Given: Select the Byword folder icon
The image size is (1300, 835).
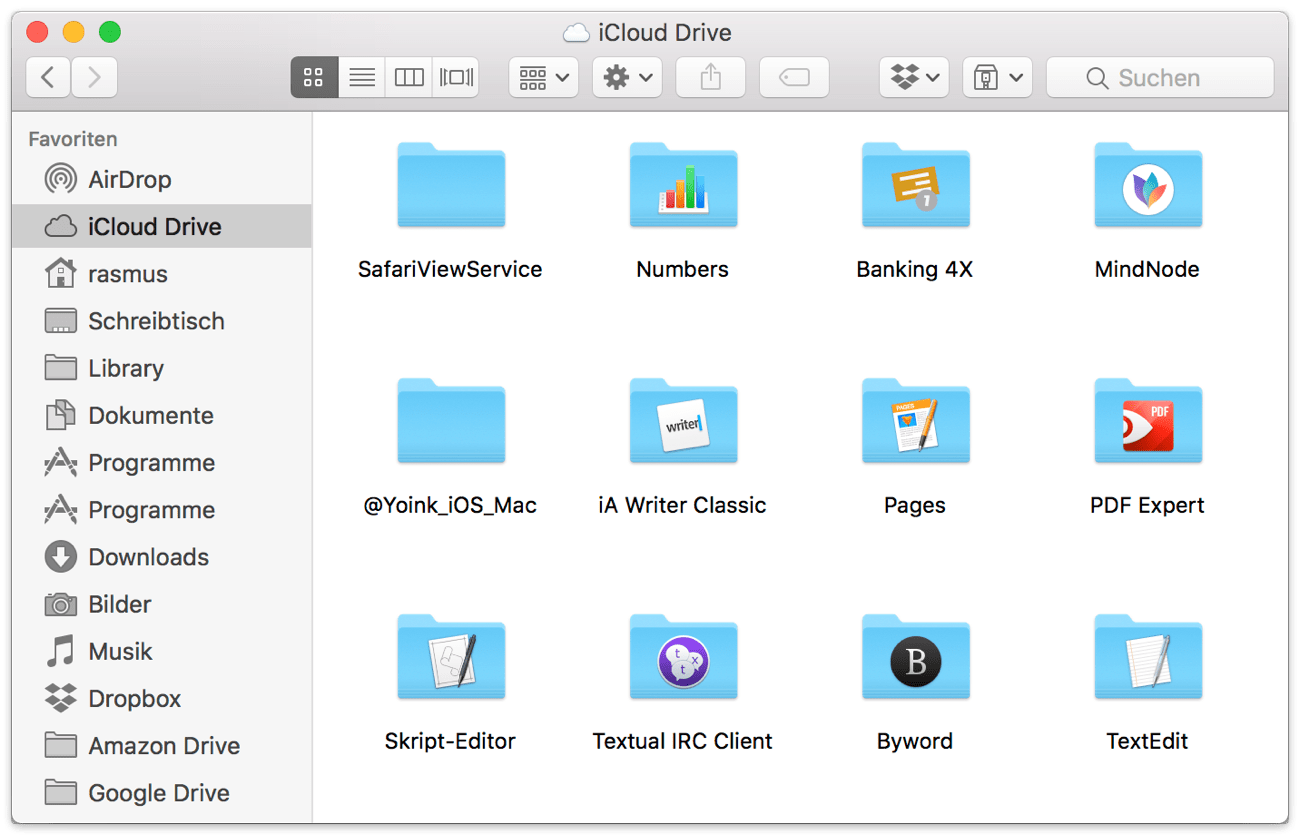Looking at the screenshot, I should [x=915, y=657].
